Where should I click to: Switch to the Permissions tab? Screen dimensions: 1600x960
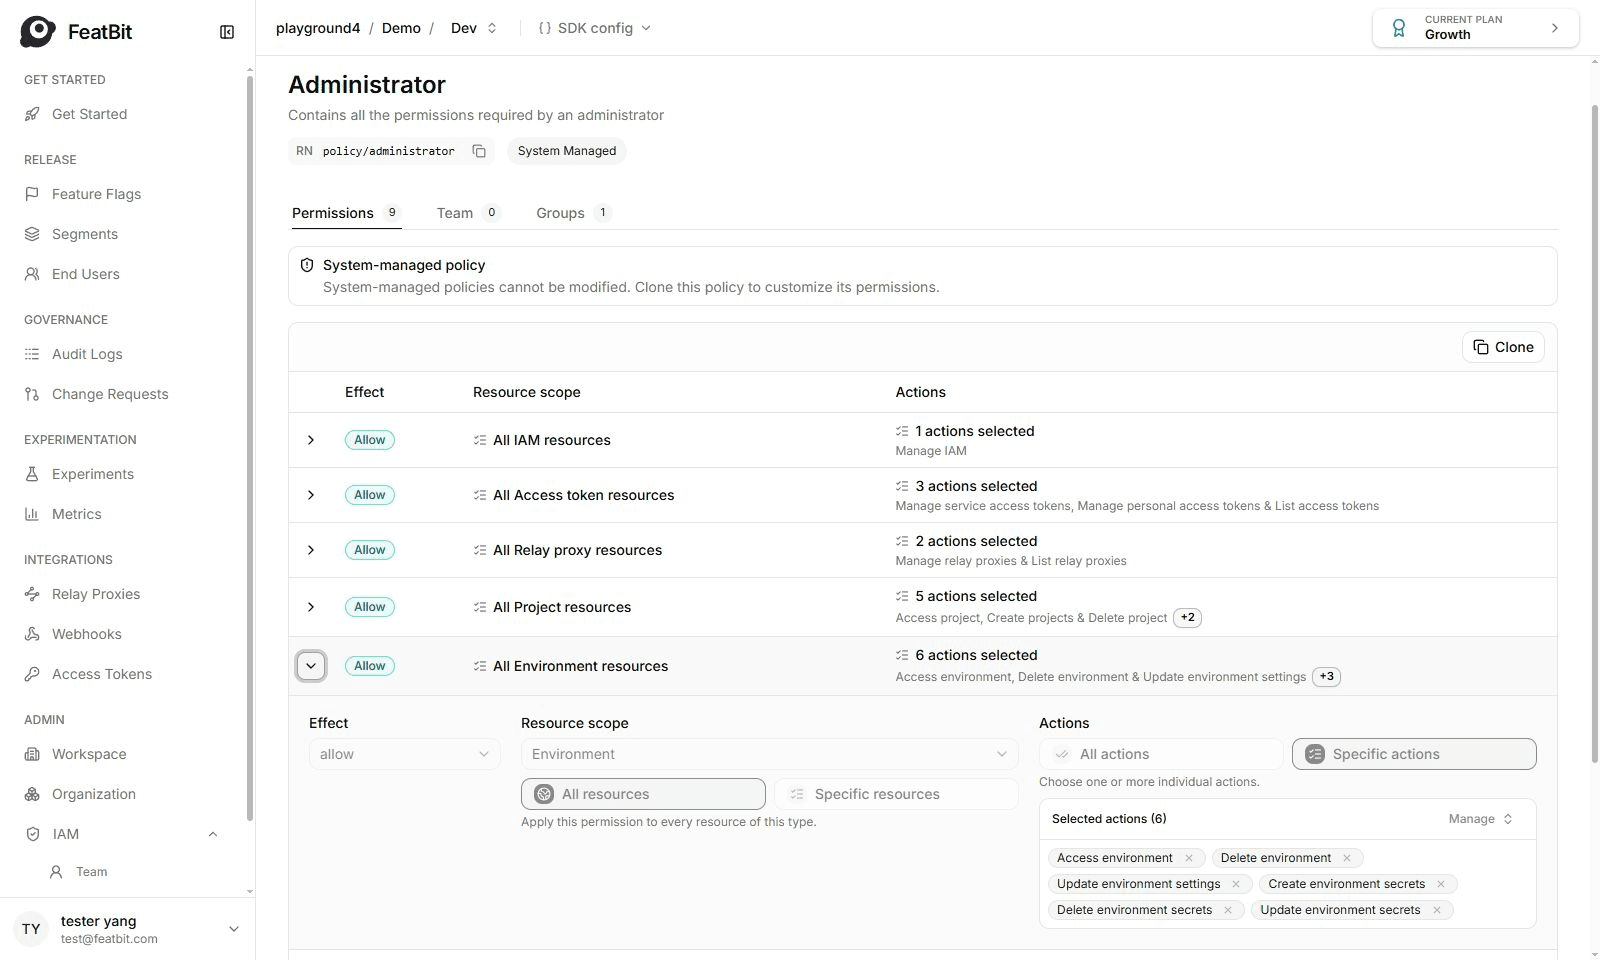pyautogui.click(x=346, y=213)
